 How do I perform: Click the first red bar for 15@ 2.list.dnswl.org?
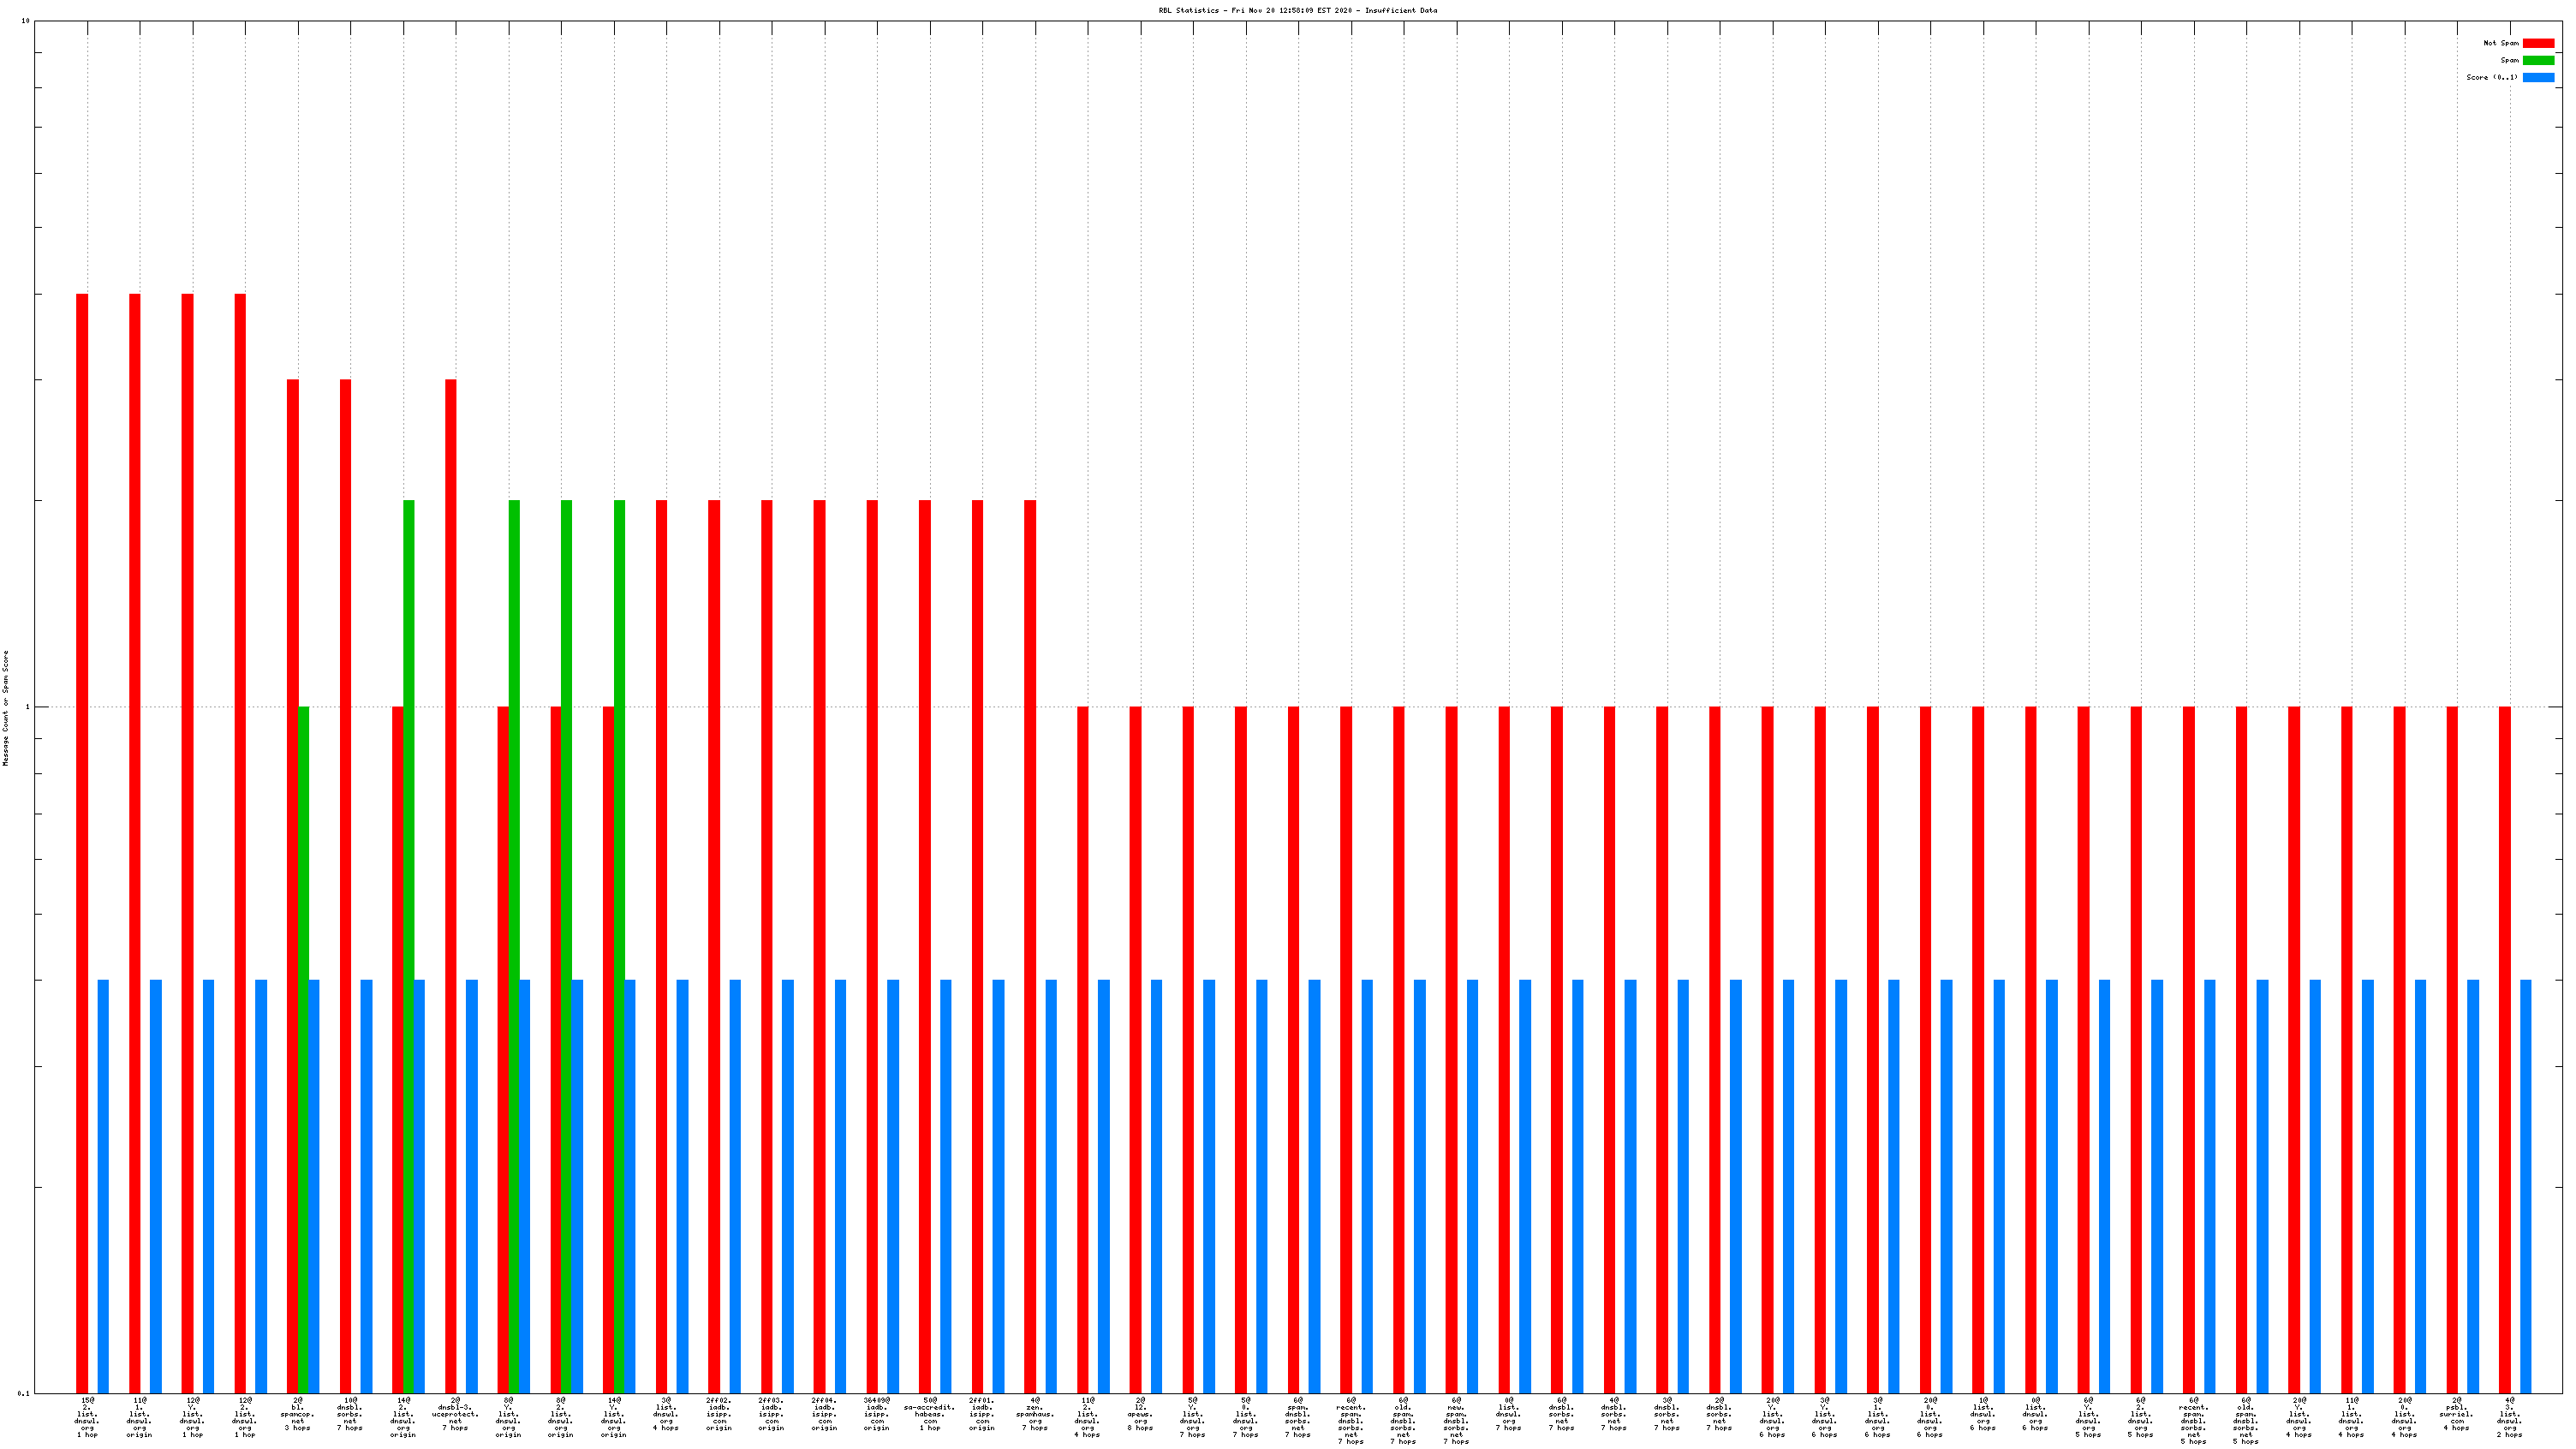82,840
